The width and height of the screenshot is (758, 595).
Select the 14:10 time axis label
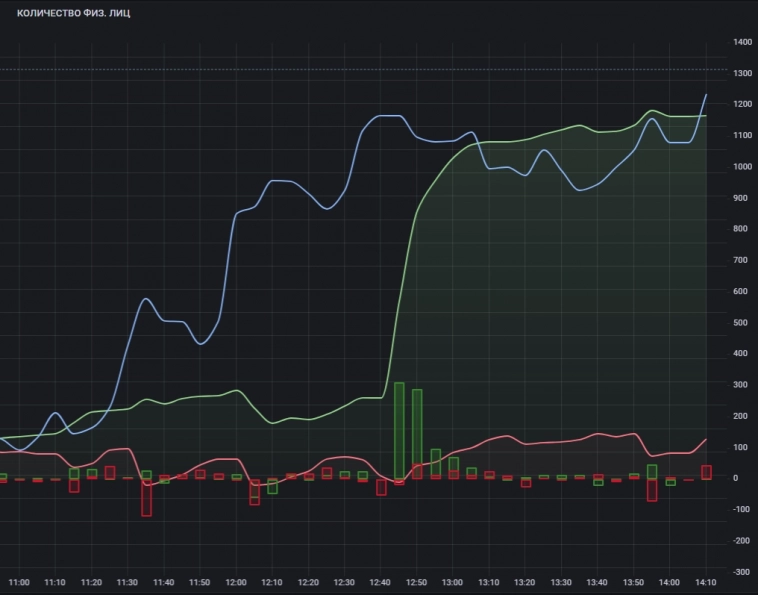coord(705,582)
